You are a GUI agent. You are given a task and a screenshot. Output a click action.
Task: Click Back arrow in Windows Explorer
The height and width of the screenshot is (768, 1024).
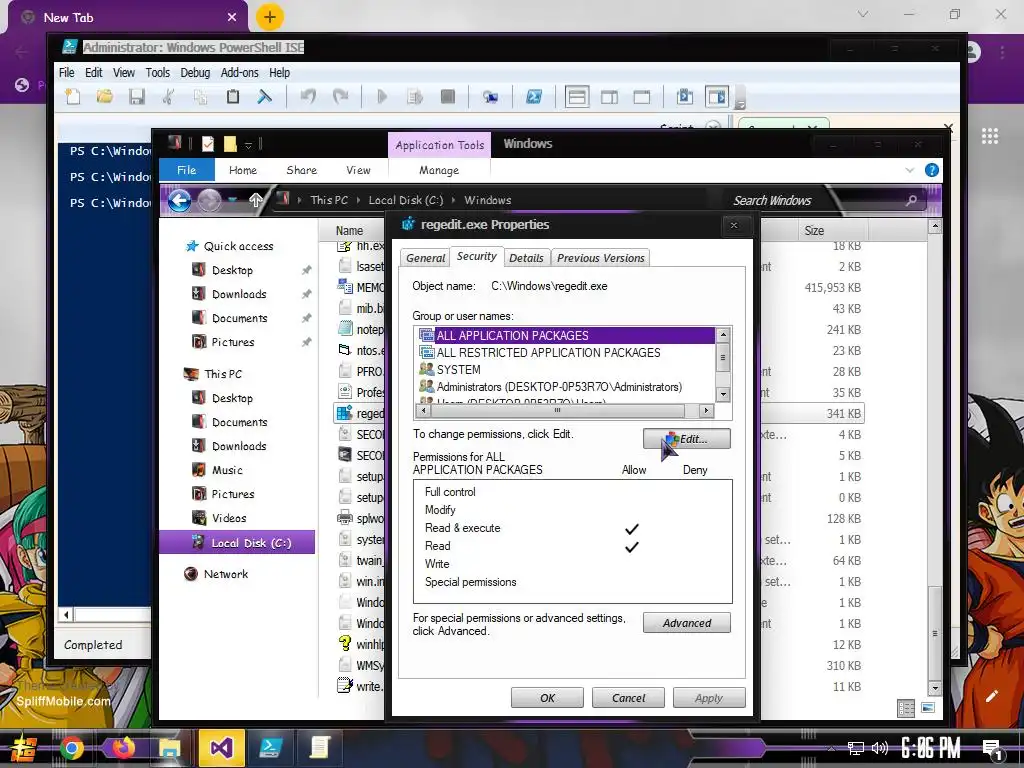180,200
